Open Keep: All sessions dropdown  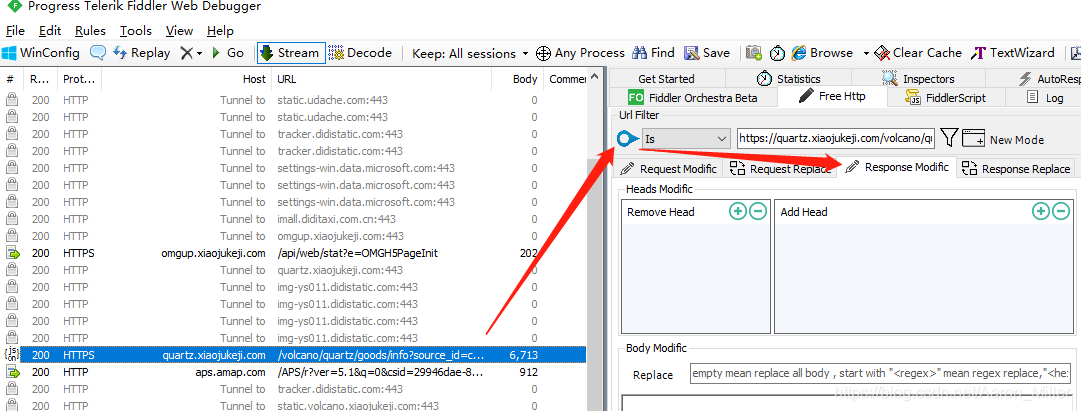[x=470, y=53]
